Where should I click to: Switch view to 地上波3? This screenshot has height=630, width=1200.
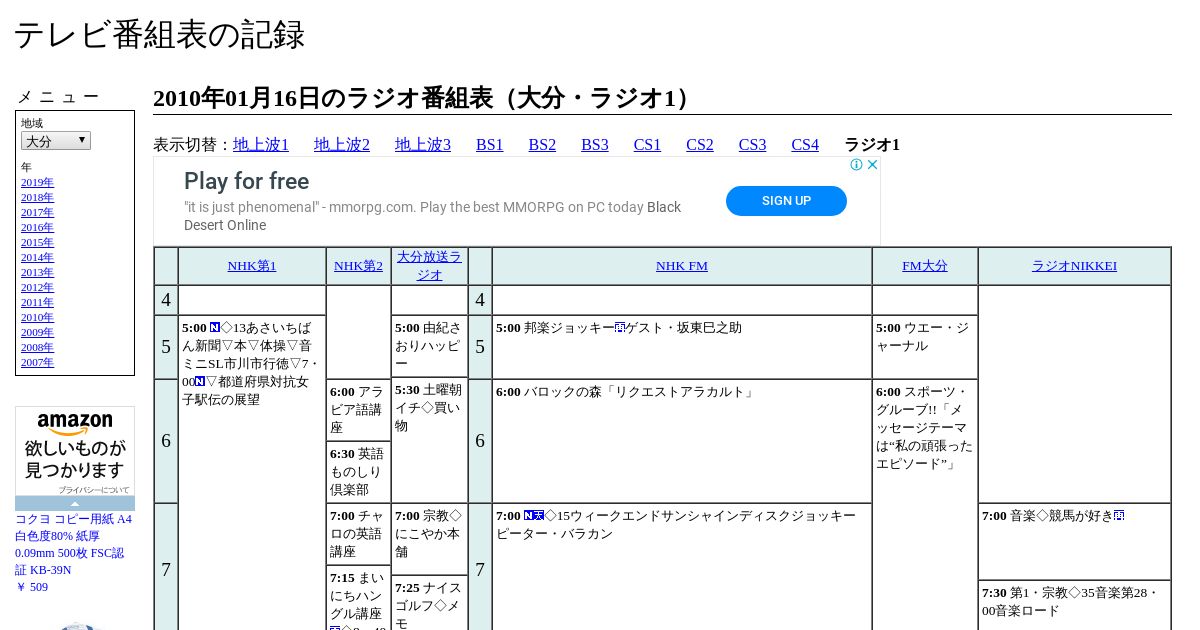tap(423, 145)
